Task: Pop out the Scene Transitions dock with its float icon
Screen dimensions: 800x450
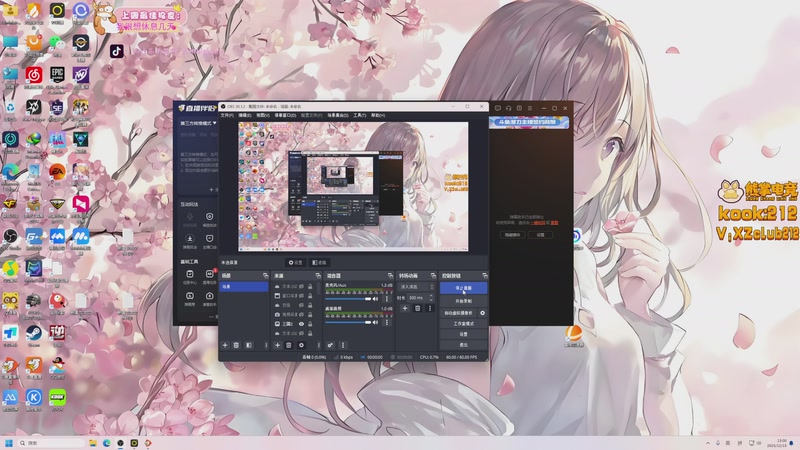Action: tap(433, 276)
